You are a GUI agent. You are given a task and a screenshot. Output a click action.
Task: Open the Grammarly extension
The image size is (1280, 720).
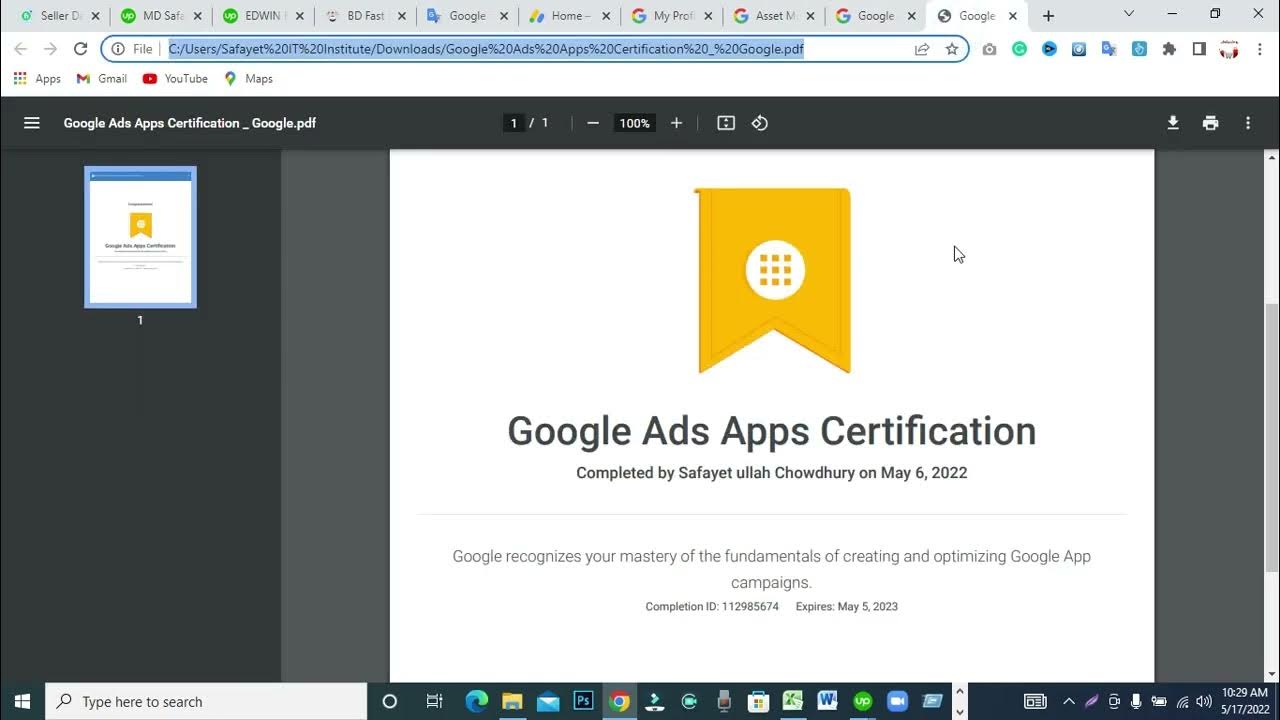pos(1019,48)
